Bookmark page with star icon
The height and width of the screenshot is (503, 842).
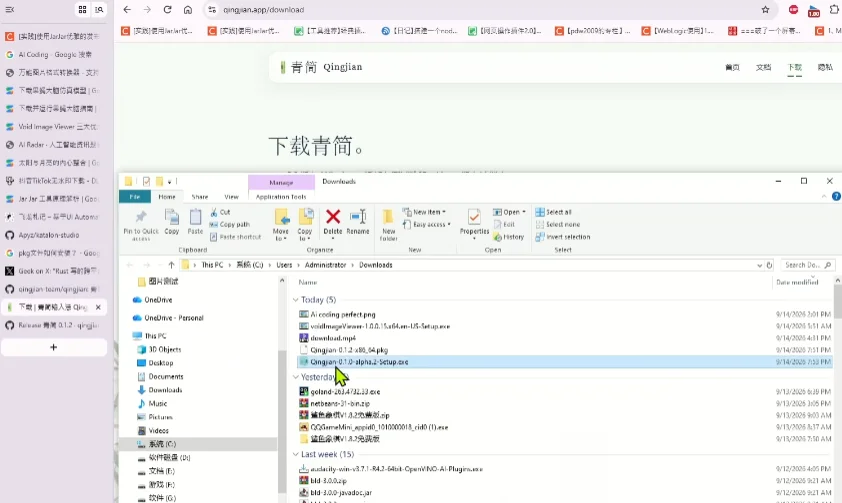click(765, 10)
